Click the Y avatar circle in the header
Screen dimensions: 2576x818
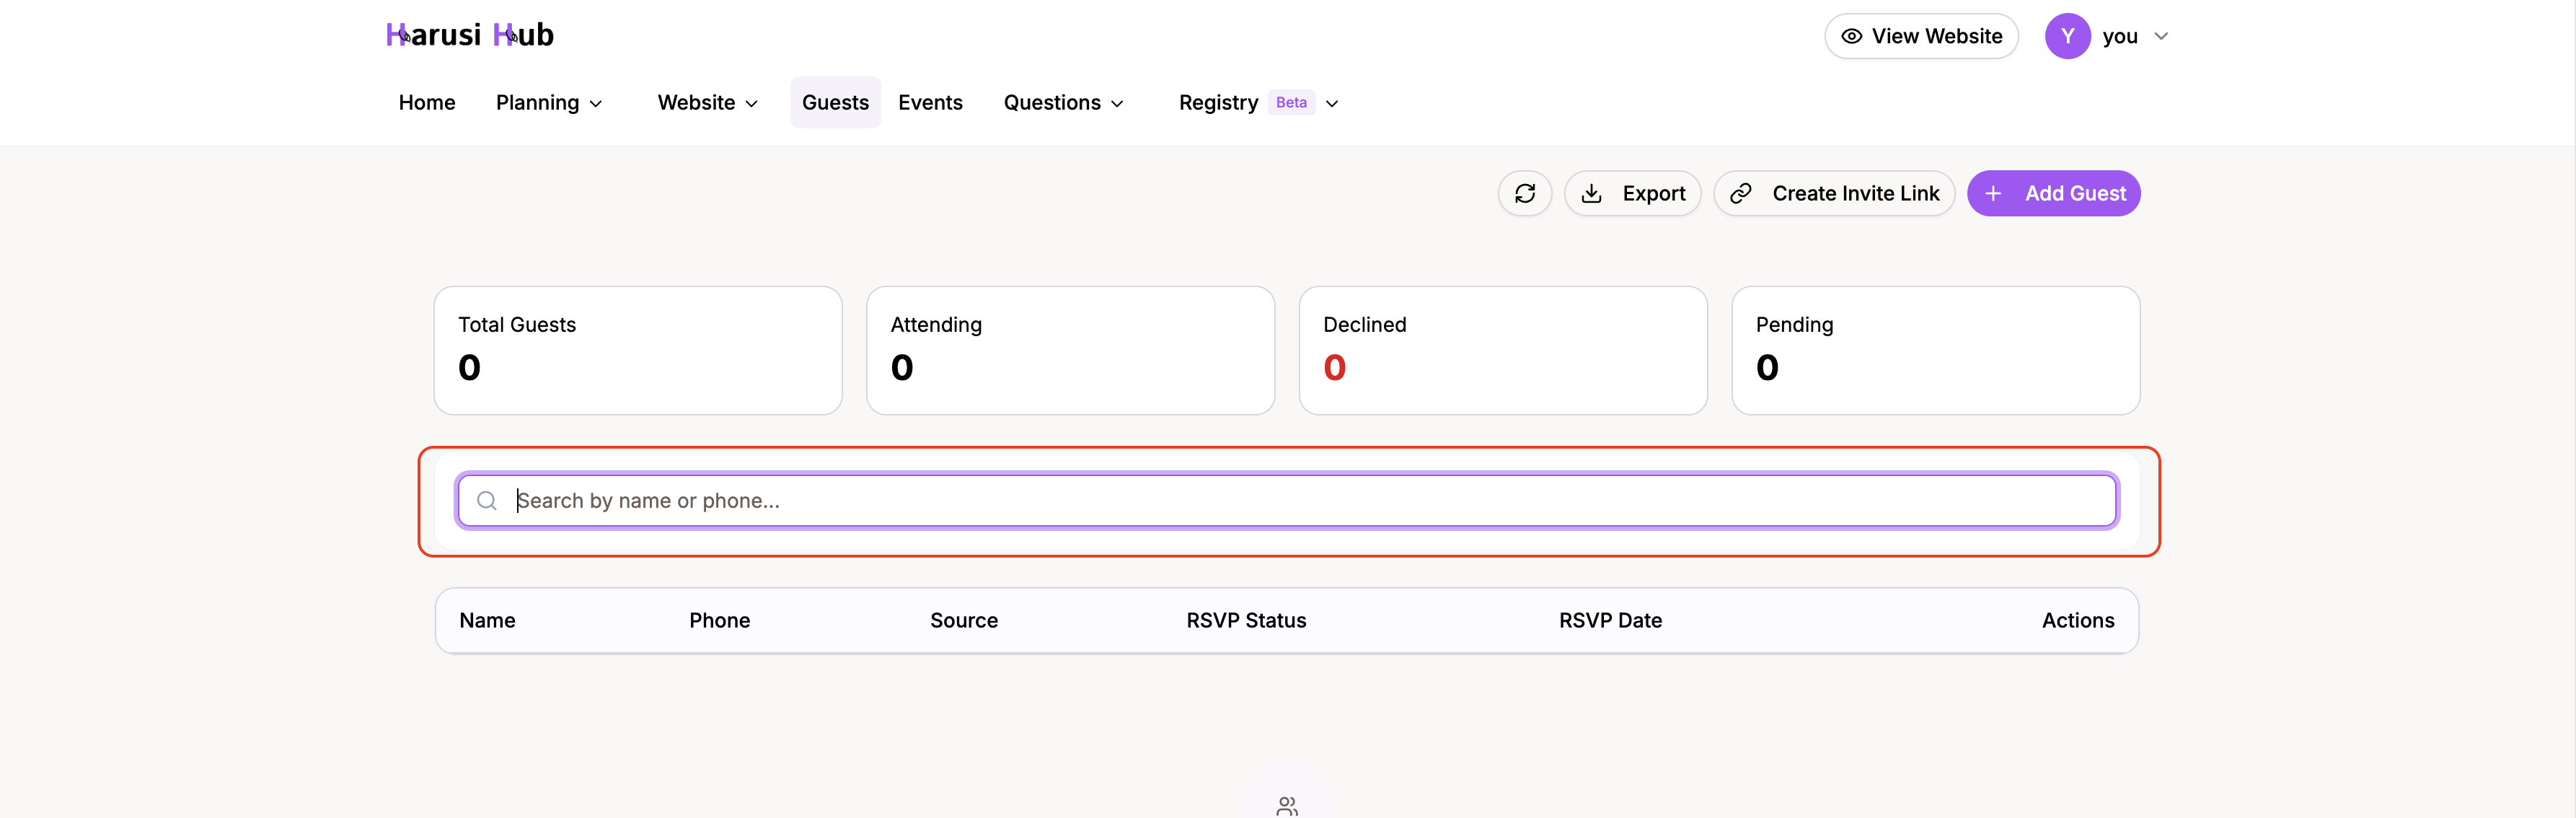[x=2067, y=36]
